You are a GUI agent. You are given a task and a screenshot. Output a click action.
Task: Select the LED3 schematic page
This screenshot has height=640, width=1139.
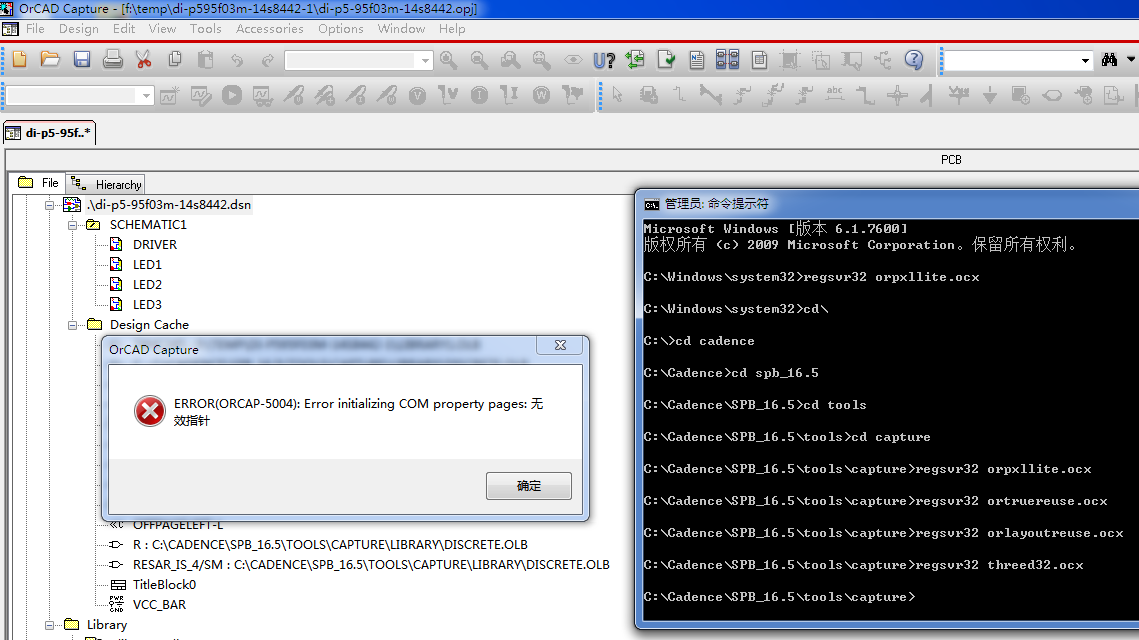(147, 305)
